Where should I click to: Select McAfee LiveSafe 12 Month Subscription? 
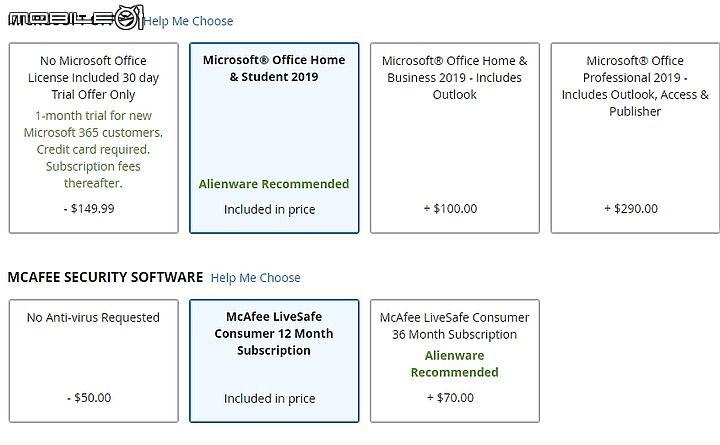click(x=274, y=361)
